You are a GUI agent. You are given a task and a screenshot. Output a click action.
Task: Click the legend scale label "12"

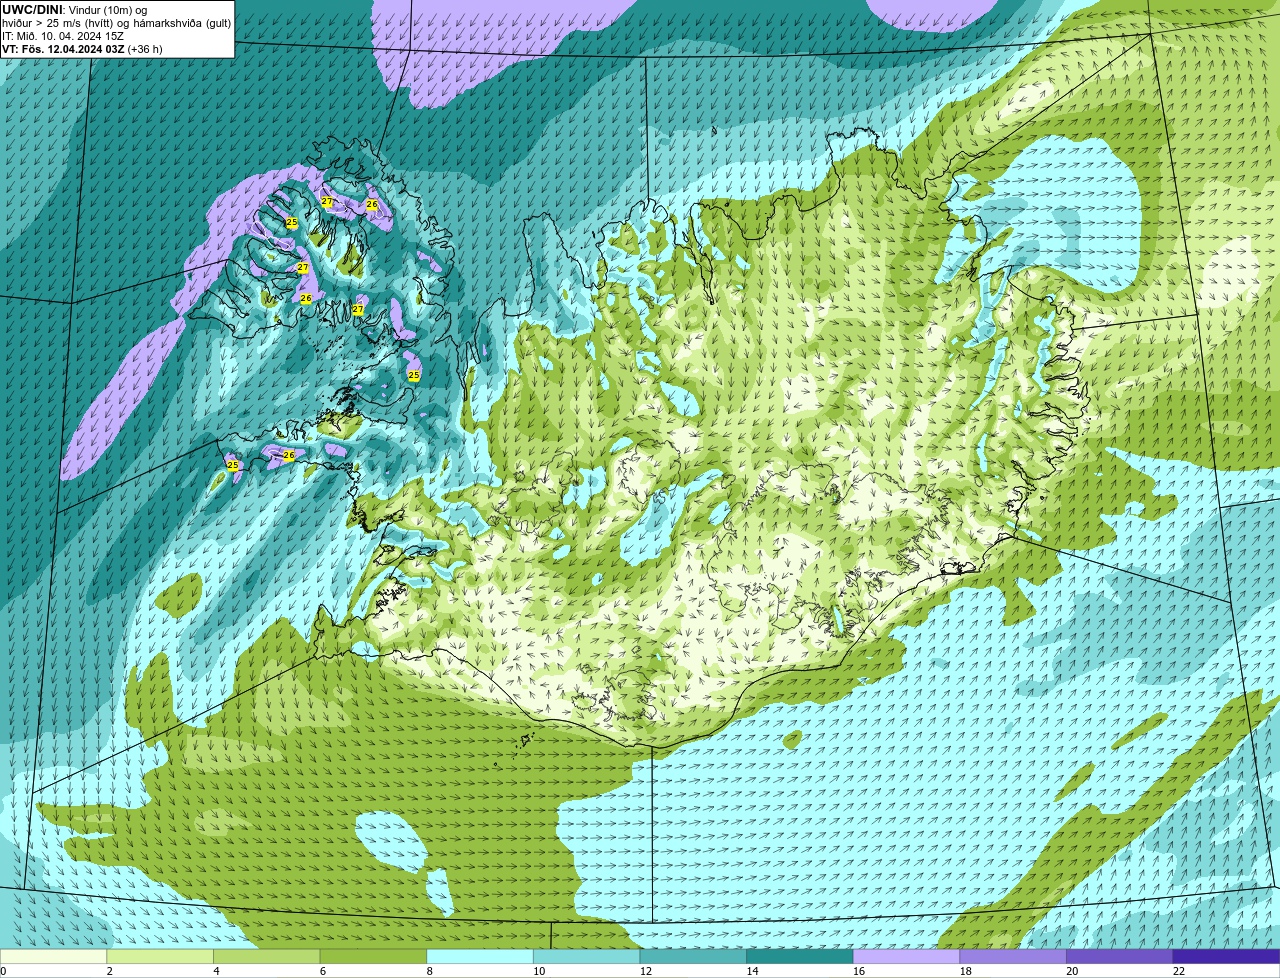(x=646, y=971)
